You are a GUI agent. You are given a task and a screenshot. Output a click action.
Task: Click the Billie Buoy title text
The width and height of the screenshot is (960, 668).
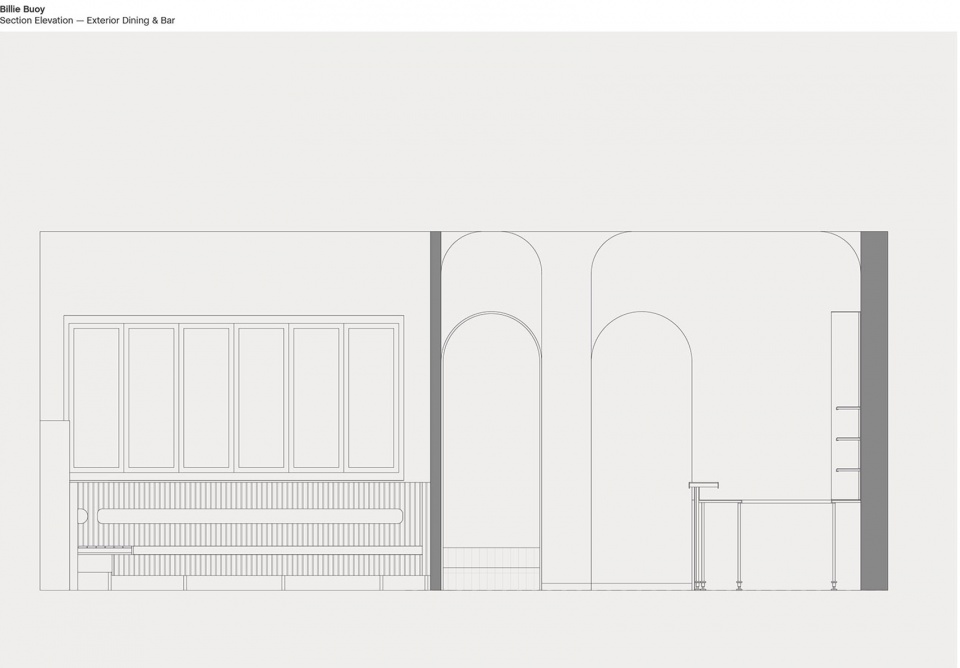(x=22, y=9)
